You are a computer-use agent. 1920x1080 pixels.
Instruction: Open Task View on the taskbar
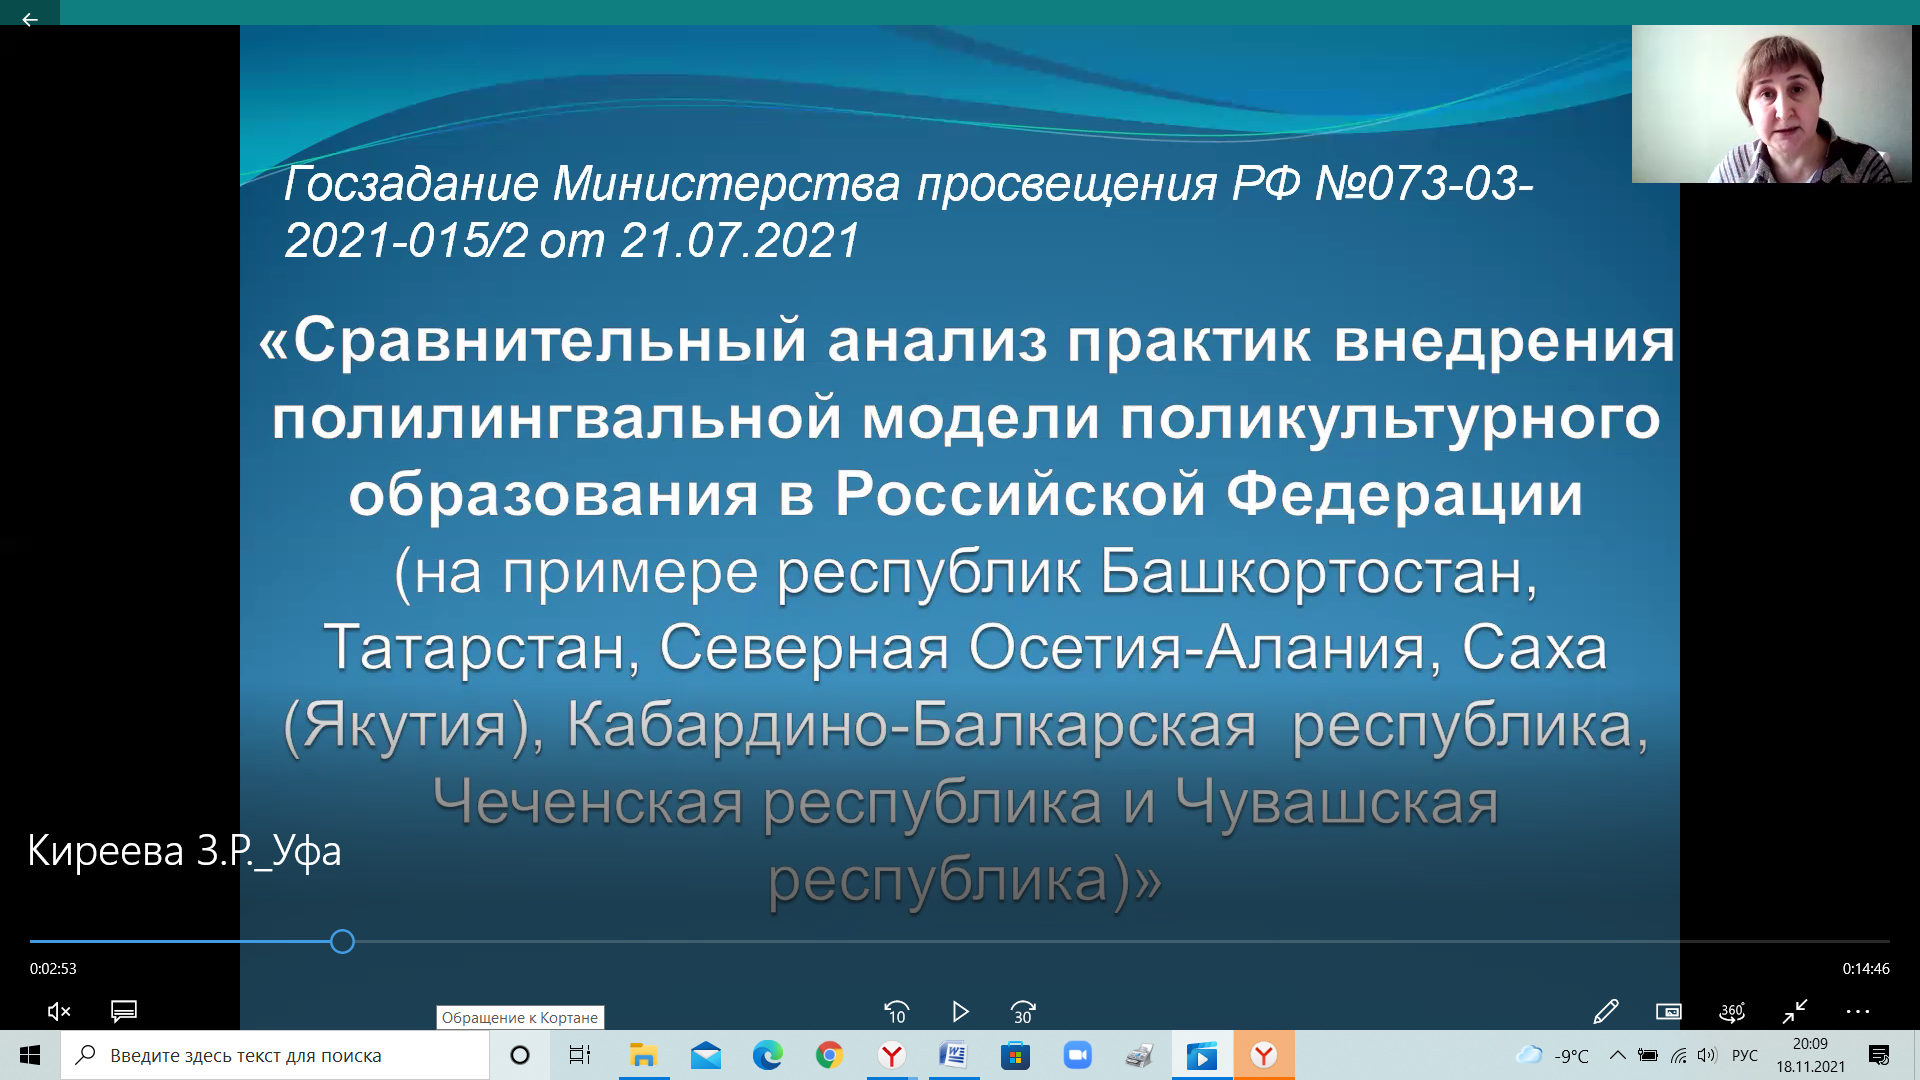tap(580, 1055)
